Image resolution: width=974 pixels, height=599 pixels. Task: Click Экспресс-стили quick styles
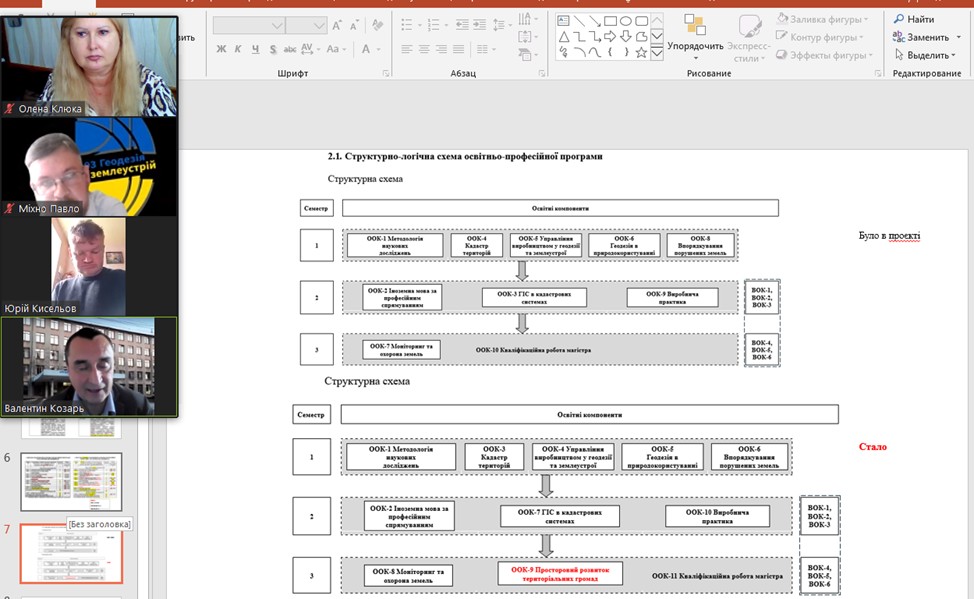[x=749, y=37]
